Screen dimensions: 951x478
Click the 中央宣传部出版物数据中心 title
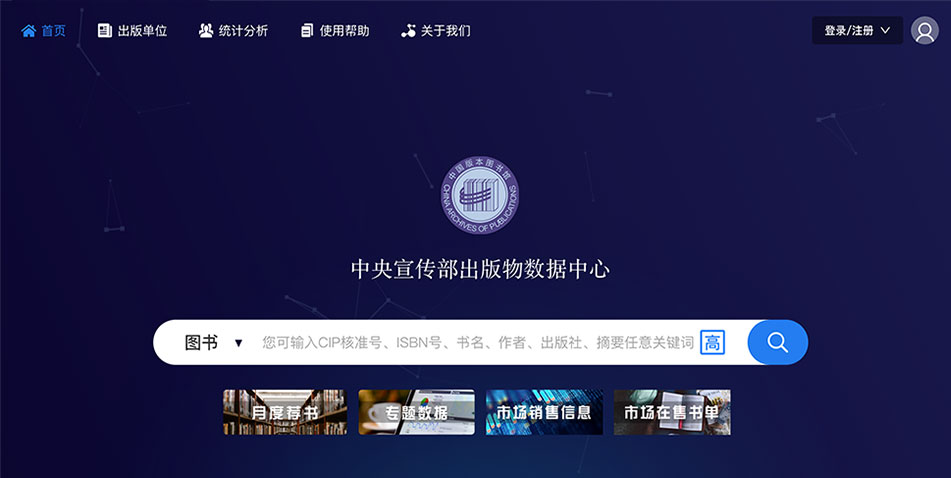480,269
